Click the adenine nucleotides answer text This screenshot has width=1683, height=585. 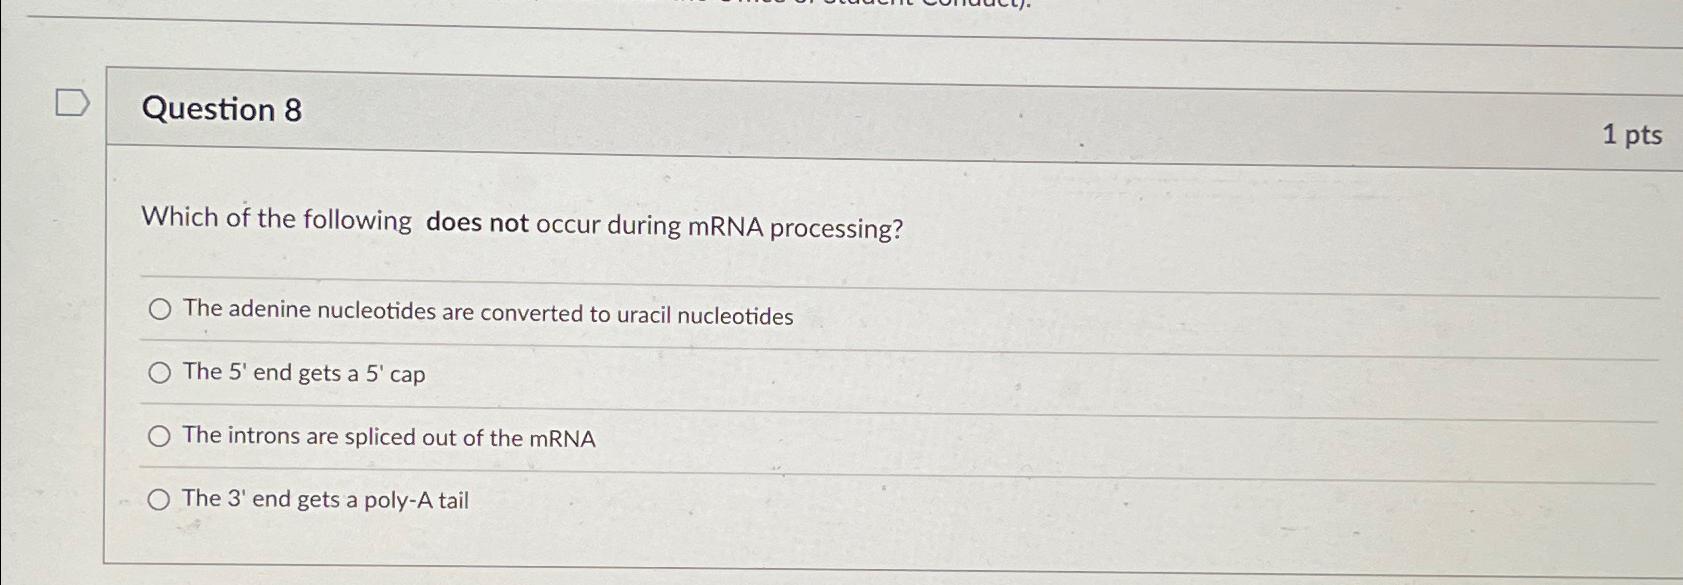487,316
